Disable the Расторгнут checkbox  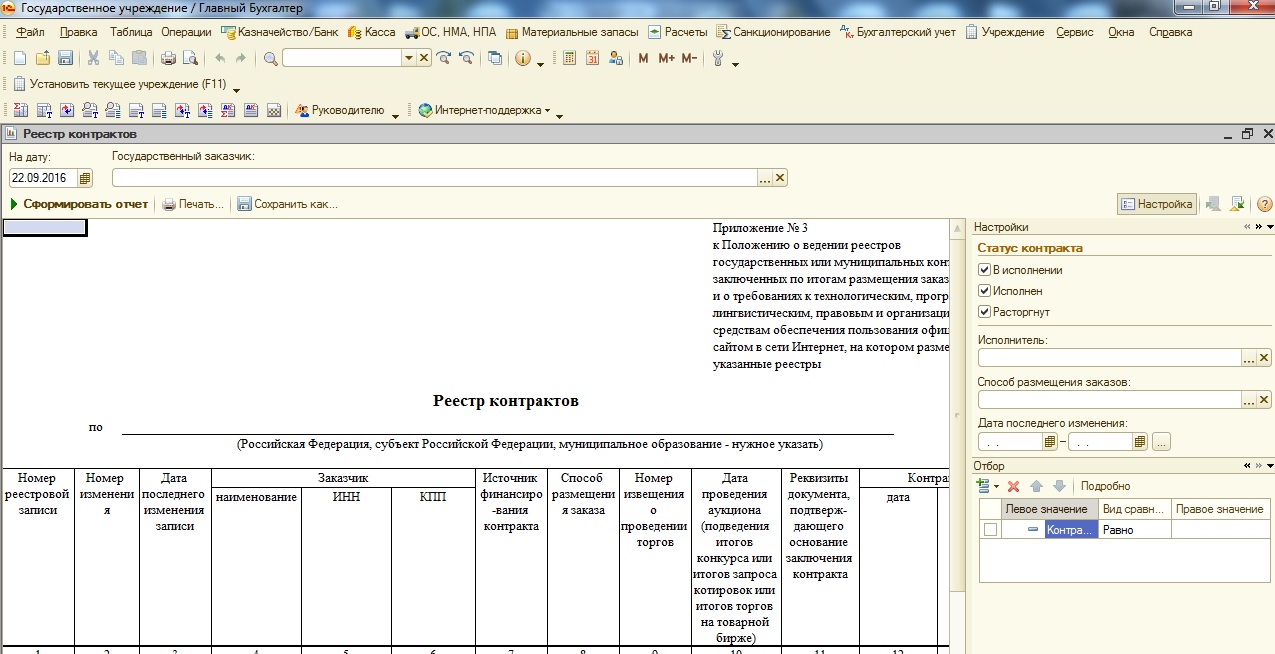[x=984, y=312]
